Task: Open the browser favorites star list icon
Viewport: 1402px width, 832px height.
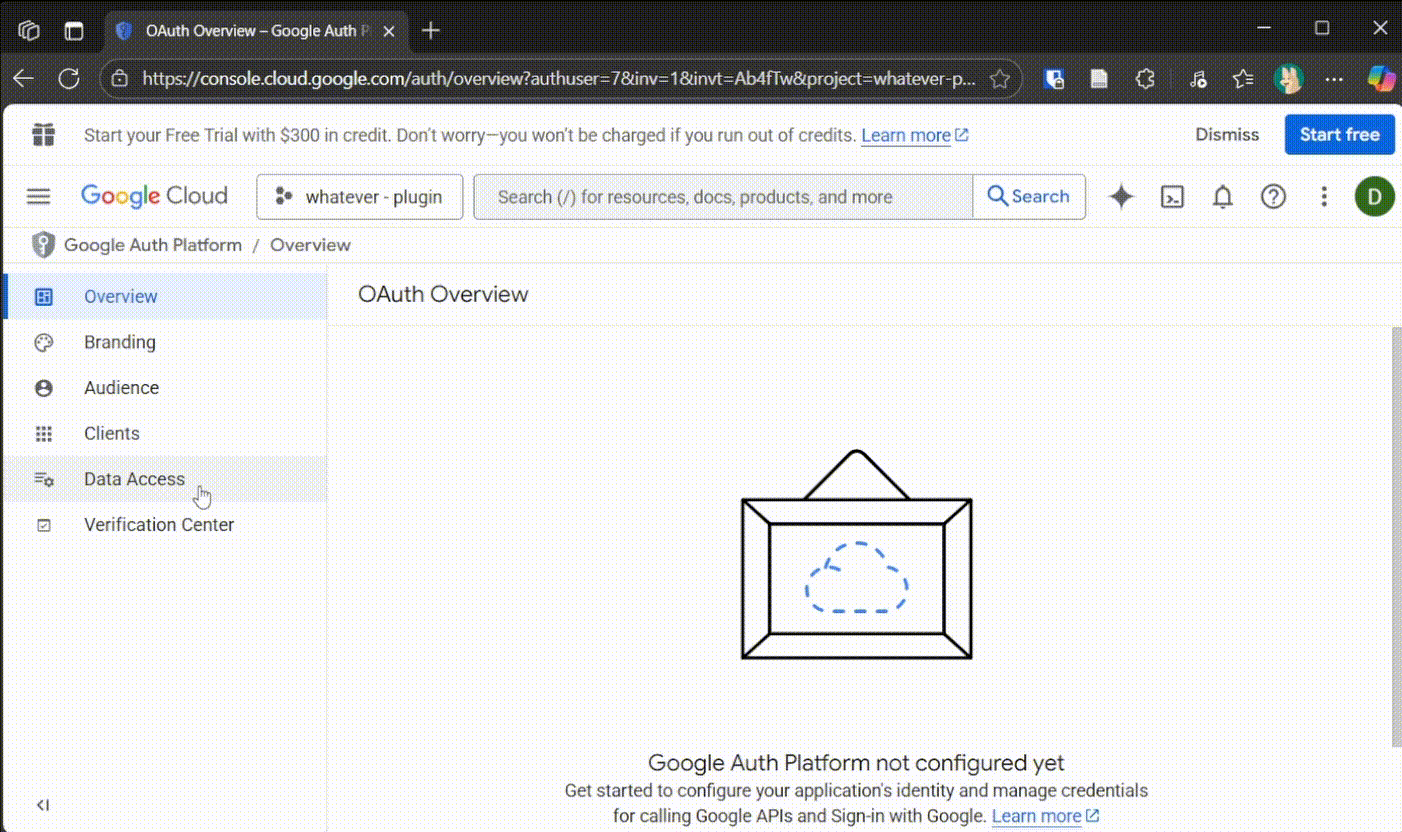Action: [1242, 79]
